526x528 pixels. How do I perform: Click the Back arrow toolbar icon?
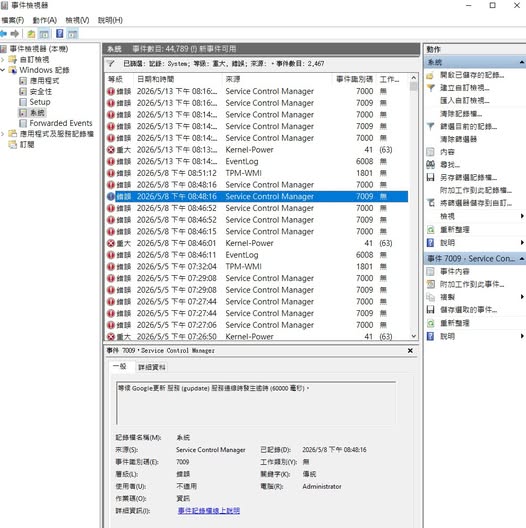[x=3, y=34]
